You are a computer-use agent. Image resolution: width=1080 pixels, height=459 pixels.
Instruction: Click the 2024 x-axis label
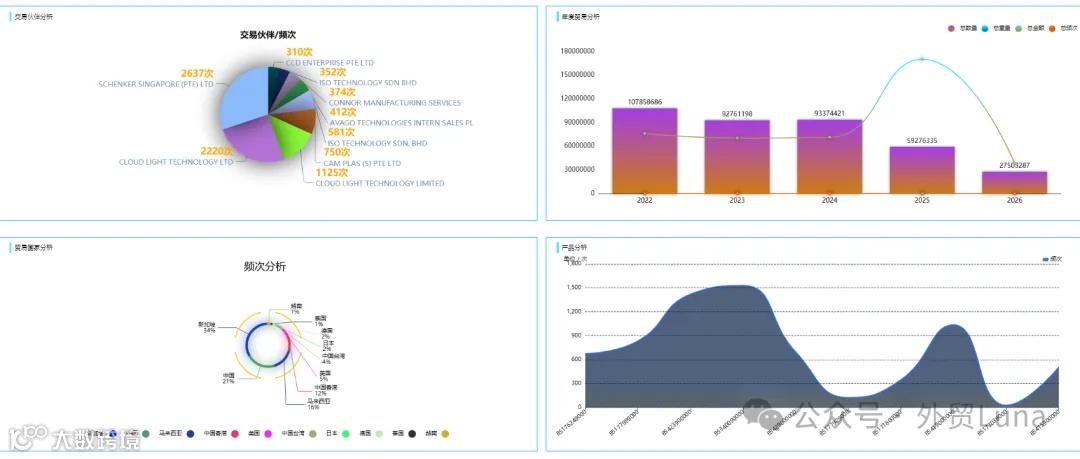[x=829, y=201]
